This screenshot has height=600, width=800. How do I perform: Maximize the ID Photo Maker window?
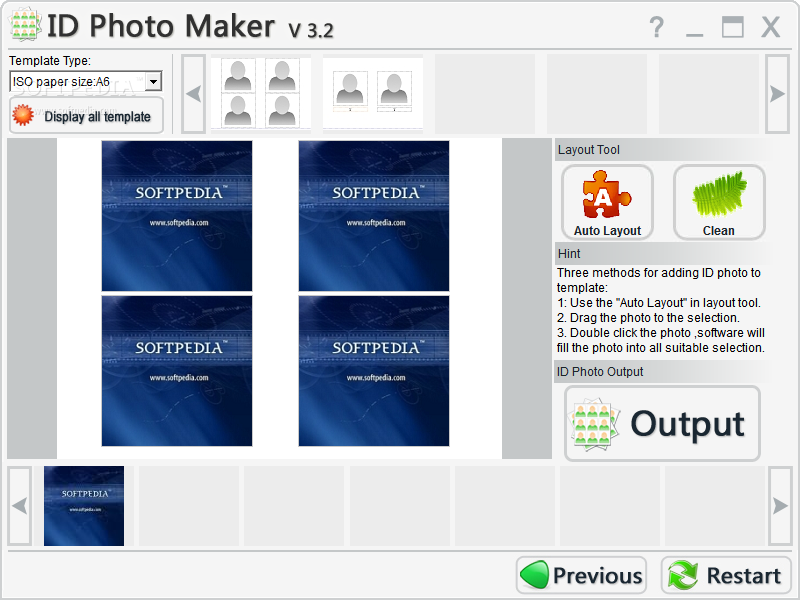(x=732, y=27)
